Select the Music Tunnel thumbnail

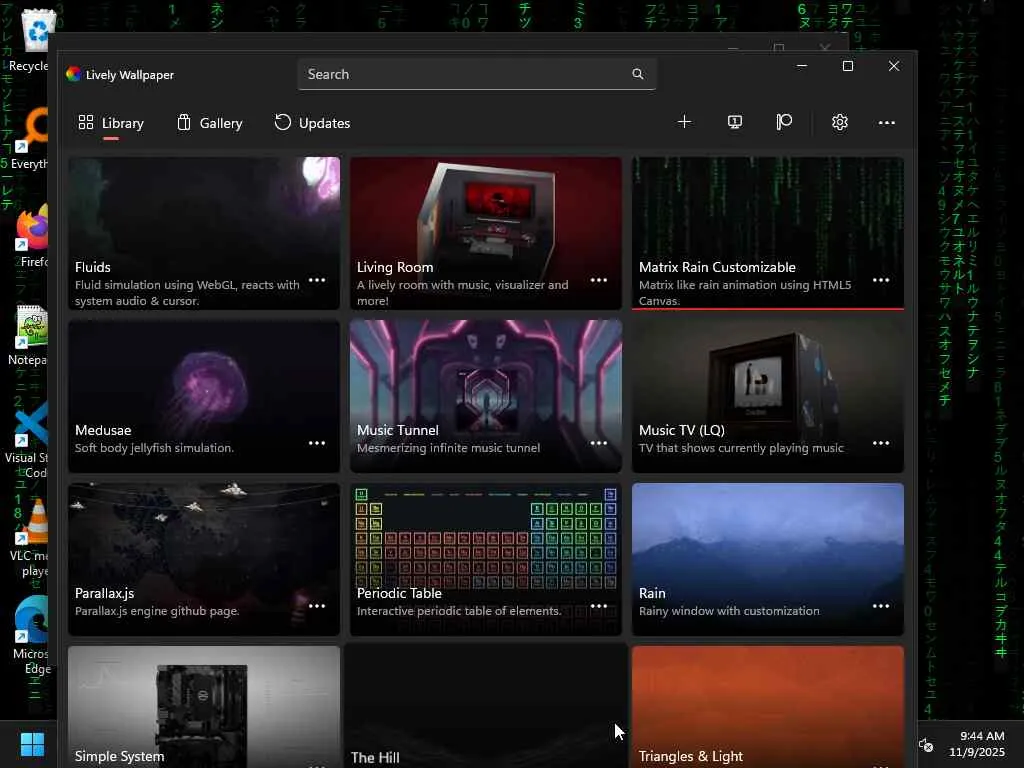[x=486, y=396]
